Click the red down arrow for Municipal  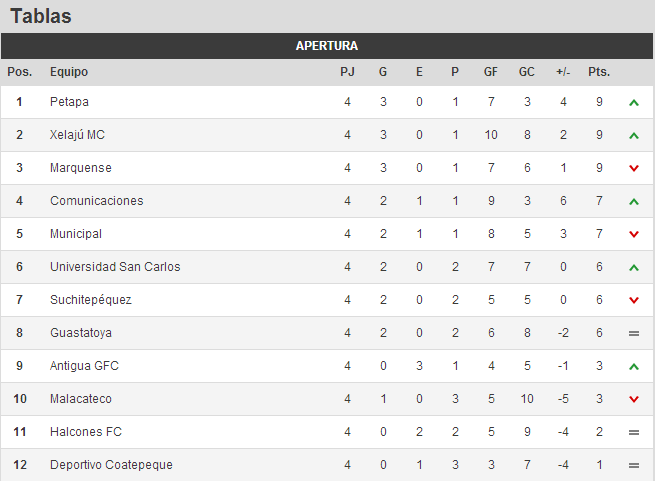(x=634, y=234)
